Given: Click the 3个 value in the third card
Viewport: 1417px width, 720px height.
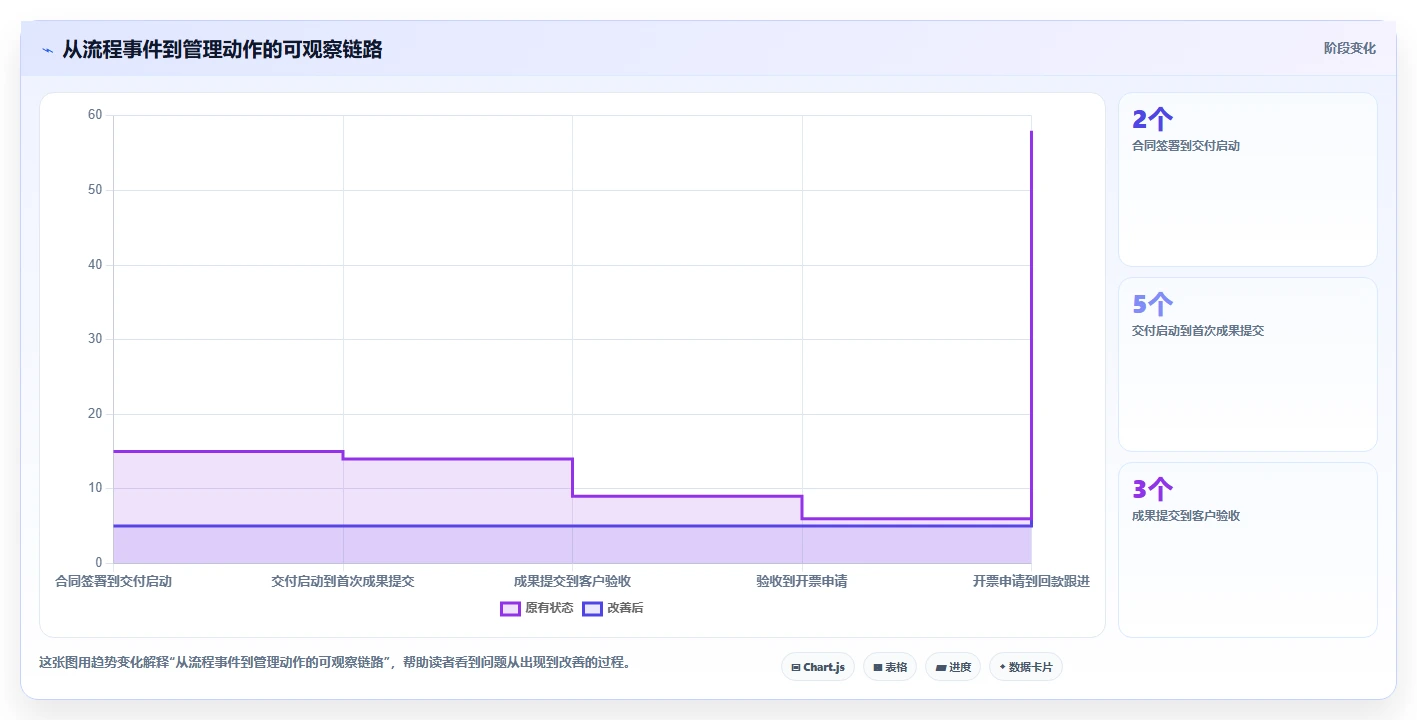Looking at the screenshot, I should point(1152,490).
